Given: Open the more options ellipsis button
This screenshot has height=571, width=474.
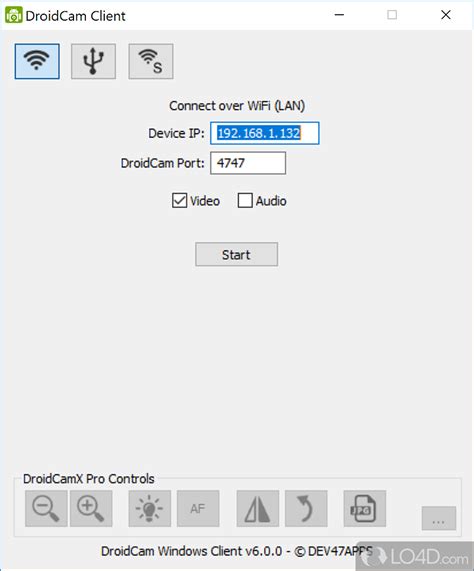Looking at the screenshot, I should click(x=439, y=518).
